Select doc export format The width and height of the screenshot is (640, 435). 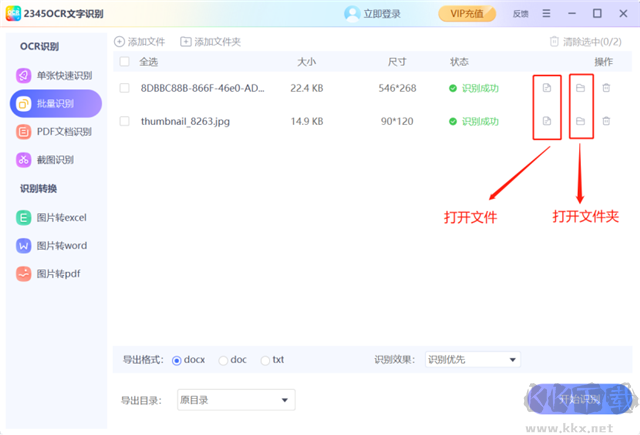pyautogui.click(x=223, y=360)
